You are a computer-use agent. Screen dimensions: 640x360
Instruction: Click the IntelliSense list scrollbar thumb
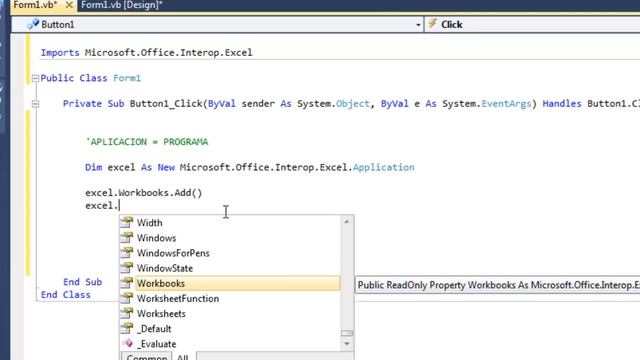(x=347, y=333)
